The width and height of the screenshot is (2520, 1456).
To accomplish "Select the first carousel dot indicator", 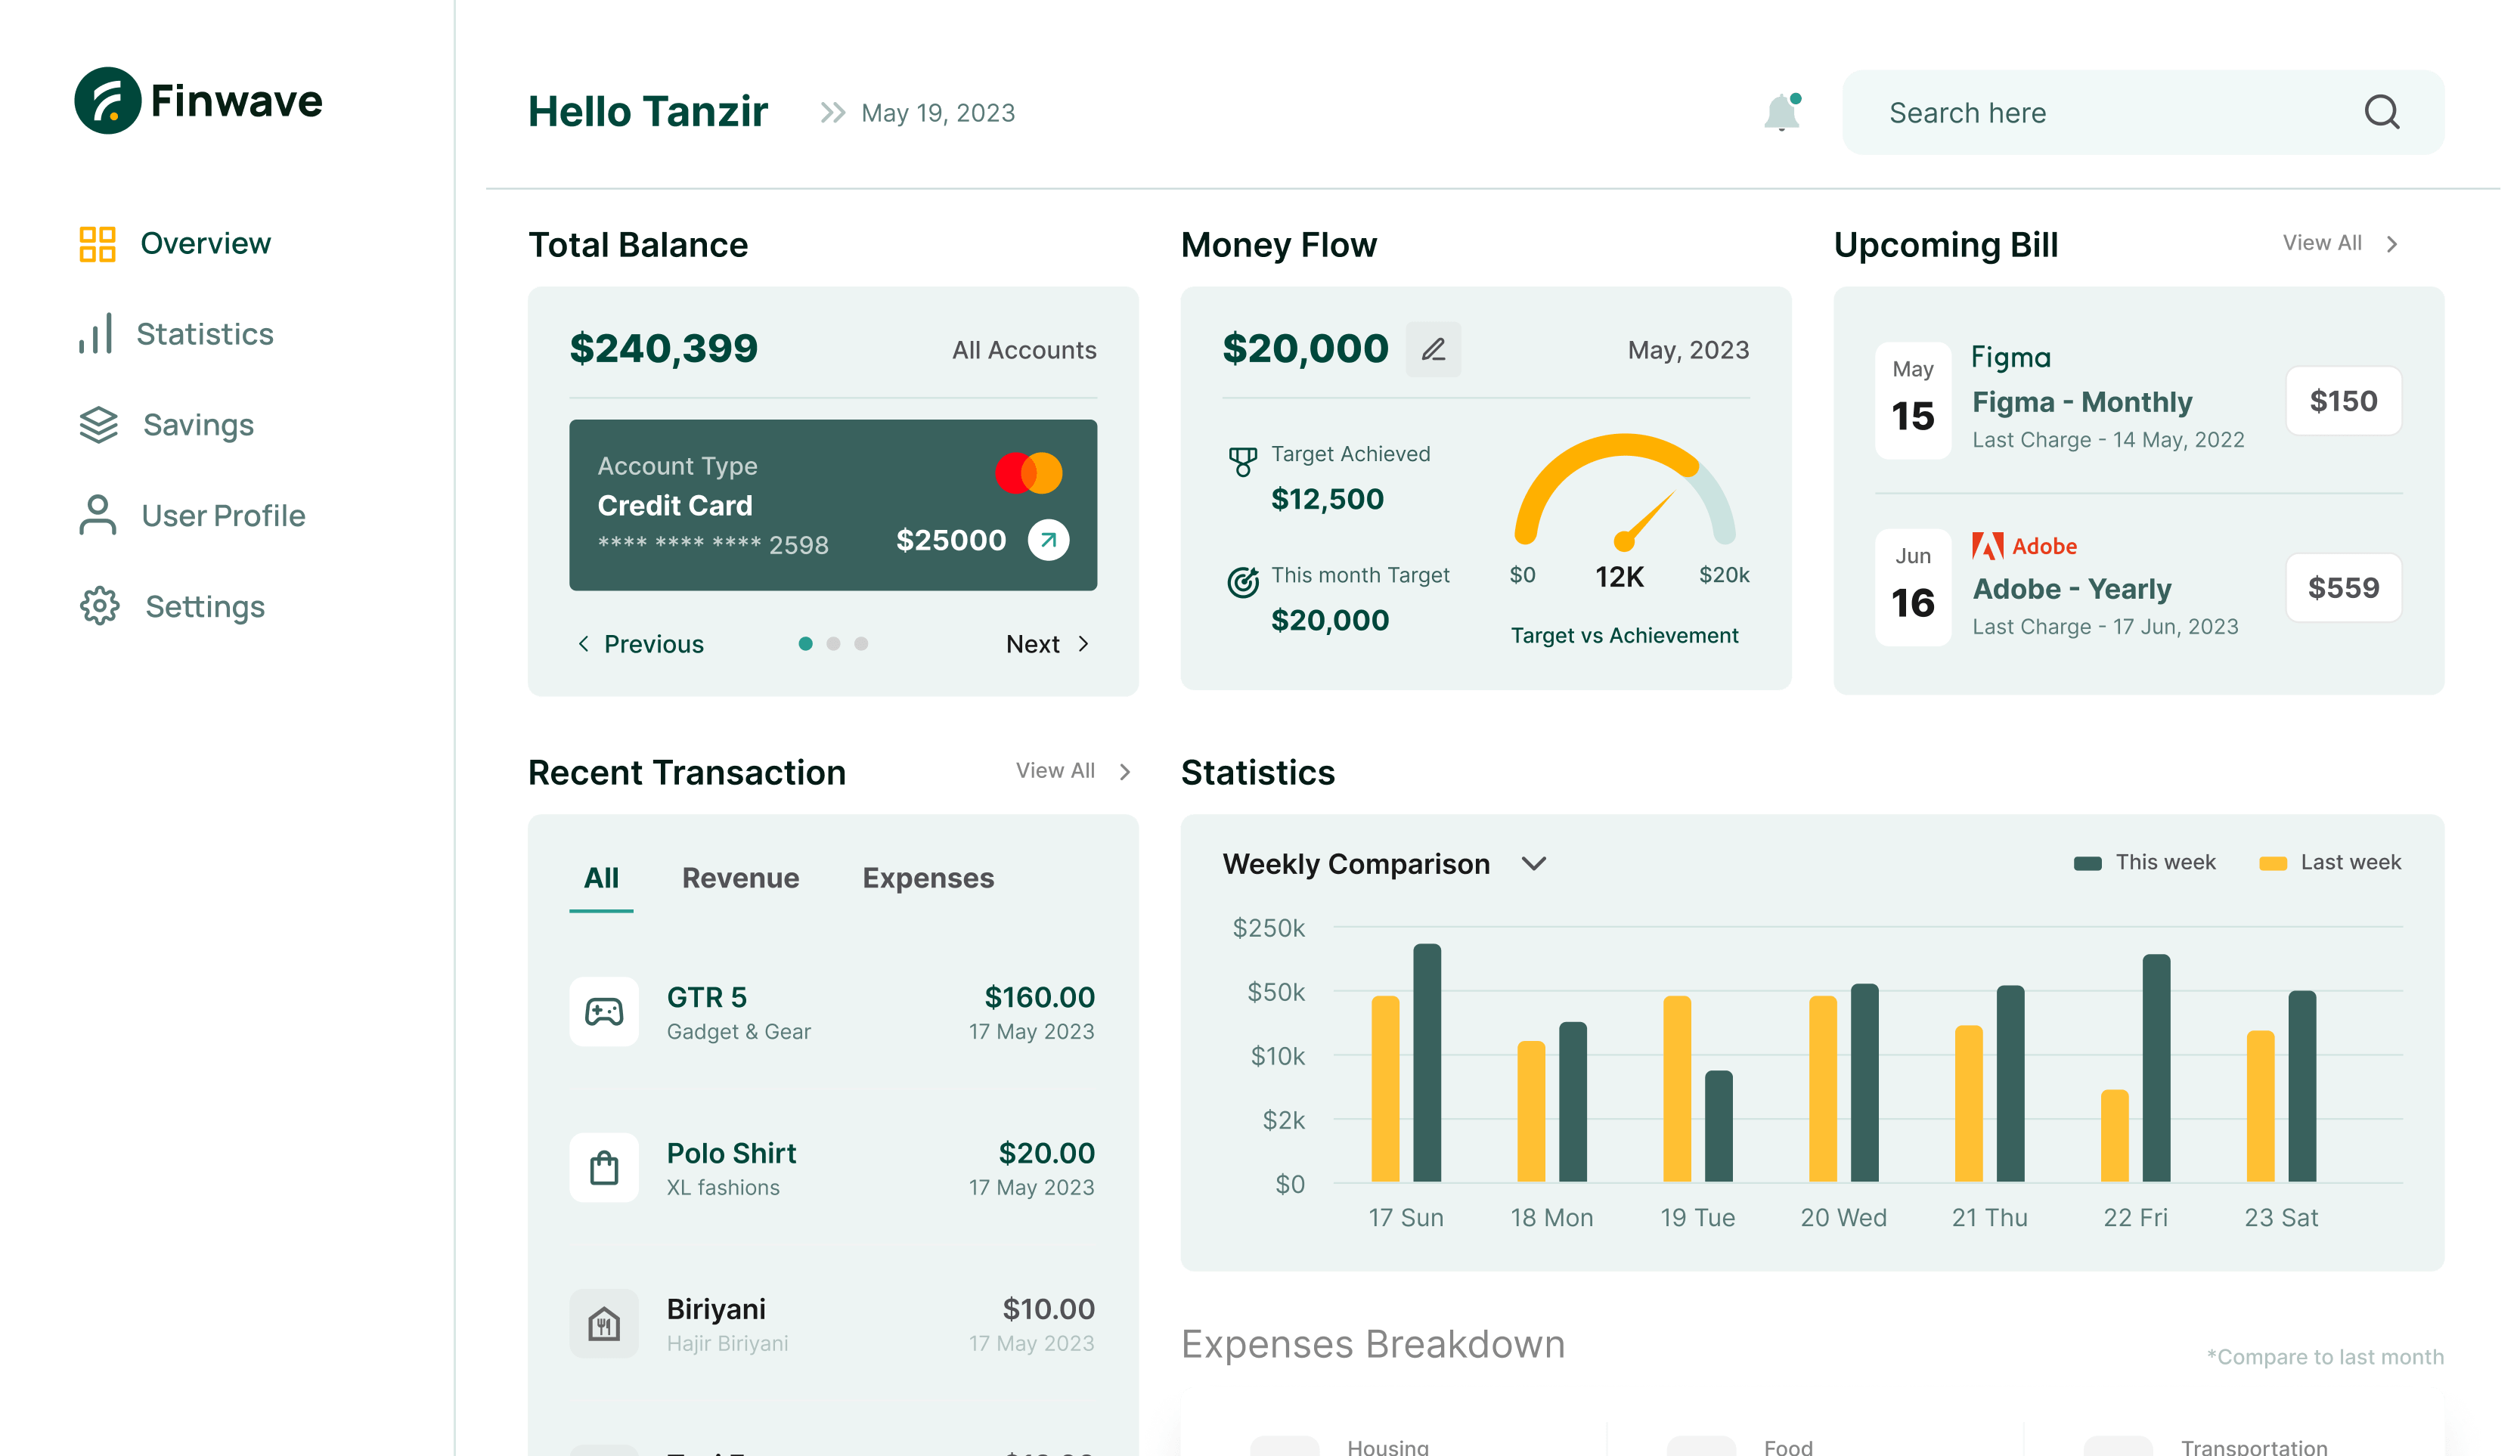I will pos(805,644).
